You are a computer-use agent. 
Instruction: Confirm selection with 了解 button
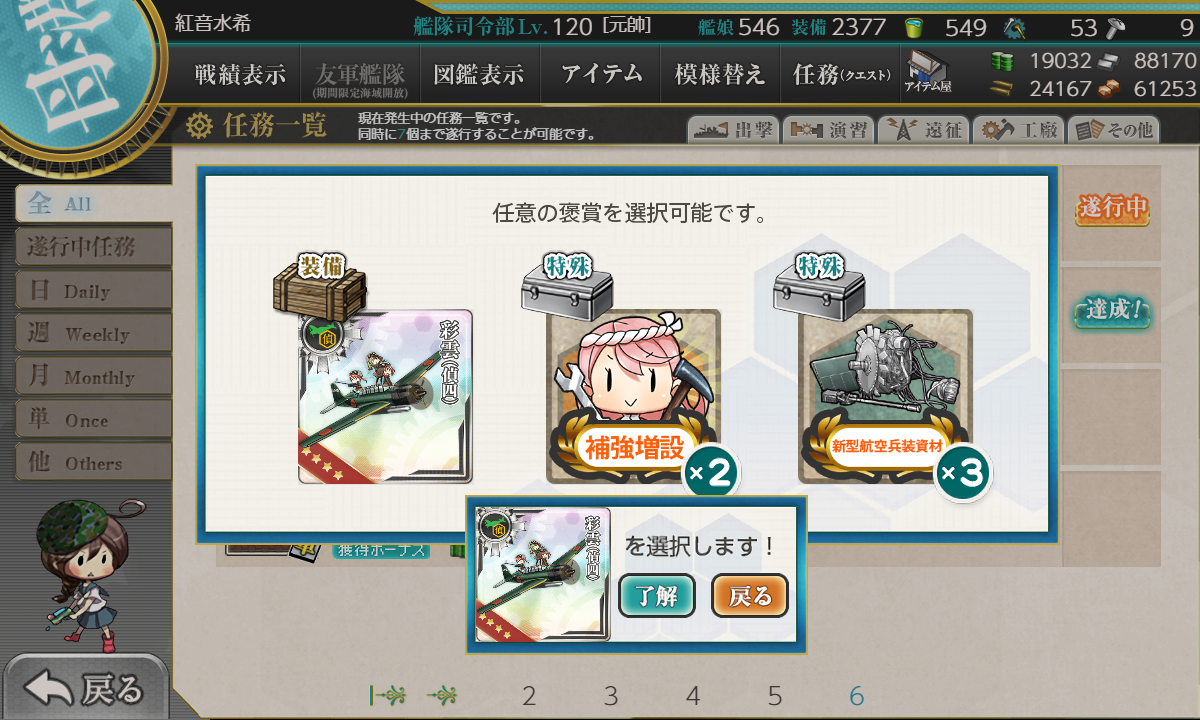(657, 597)
